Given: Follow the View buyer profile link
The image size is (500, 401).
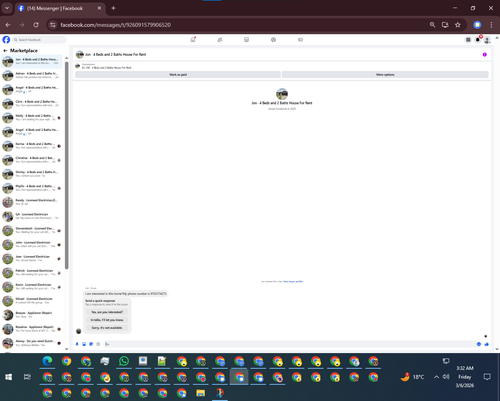Looking at the screenshot, I should (x=293, y=282).
